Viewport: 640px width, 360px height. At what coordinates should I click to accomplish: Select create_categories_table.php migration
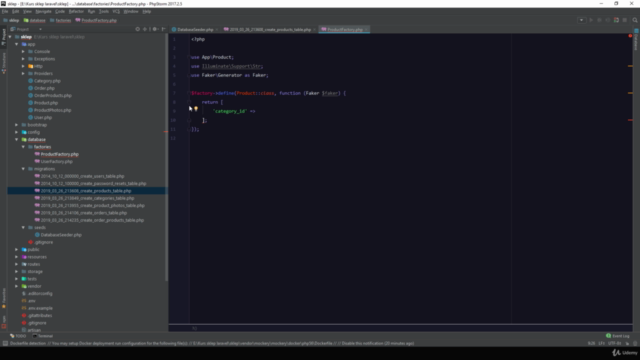pyautogui.click(x=84, y=198)
